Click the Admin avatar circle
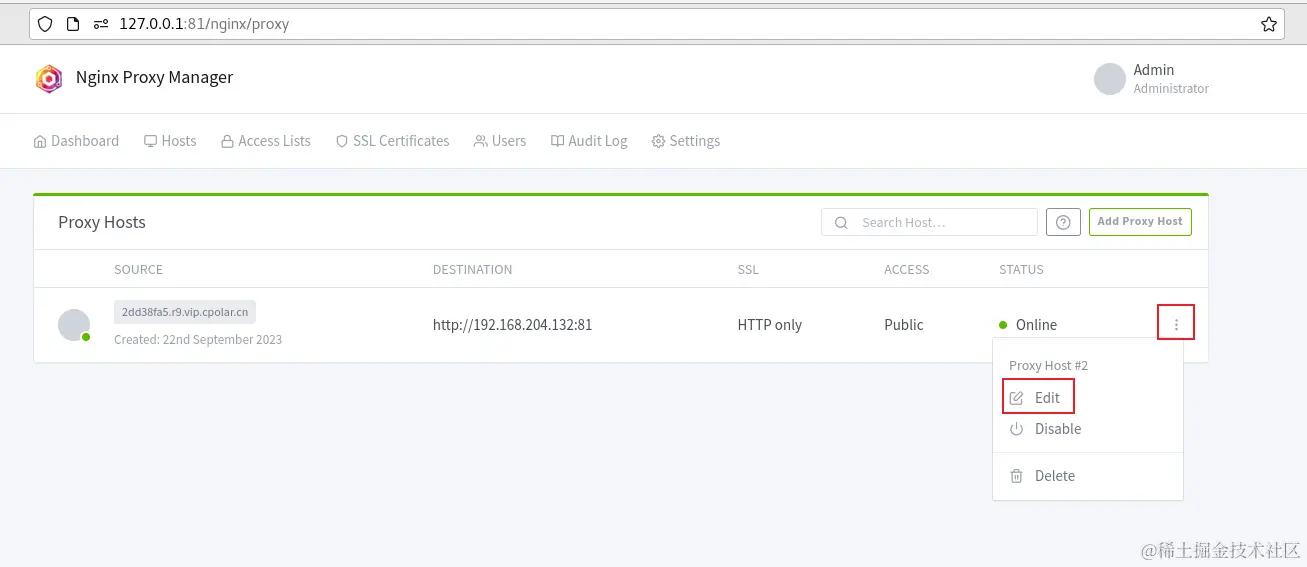1307x567 pixels. [x=1110, y=79]
